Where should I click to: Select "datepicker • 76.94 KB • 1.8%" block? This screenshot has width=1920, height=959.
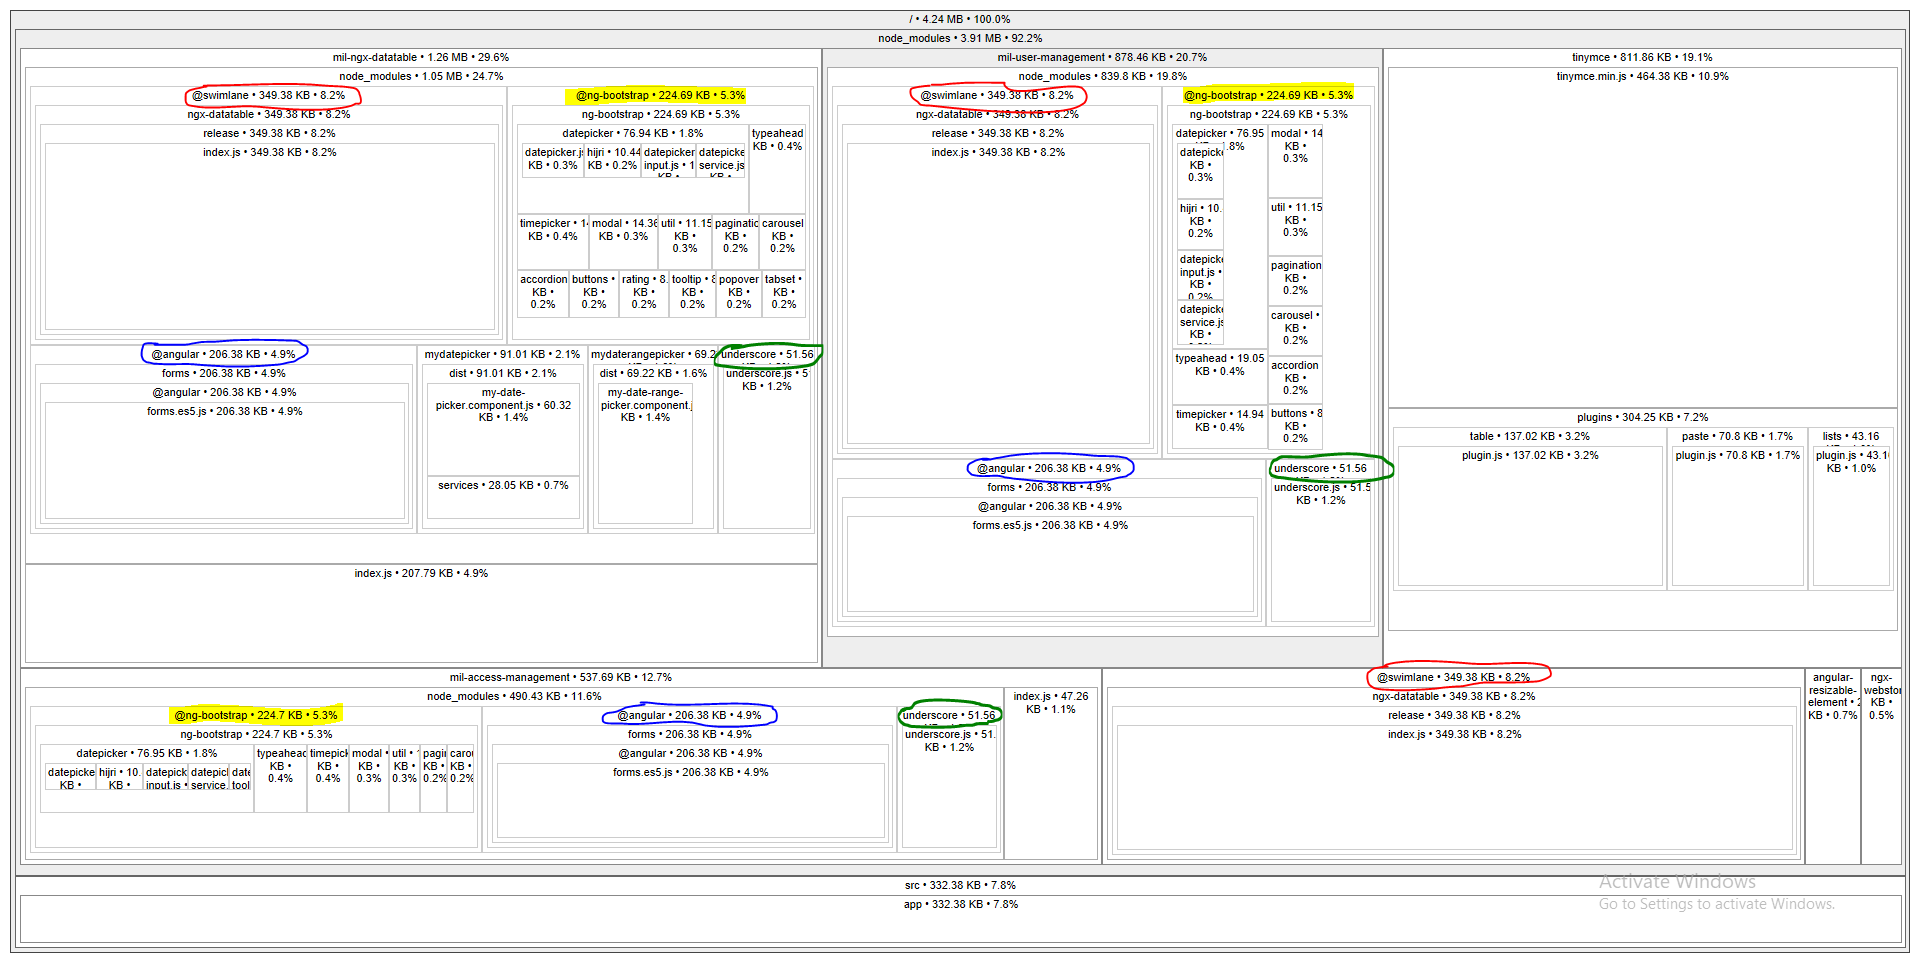[632, 133]
